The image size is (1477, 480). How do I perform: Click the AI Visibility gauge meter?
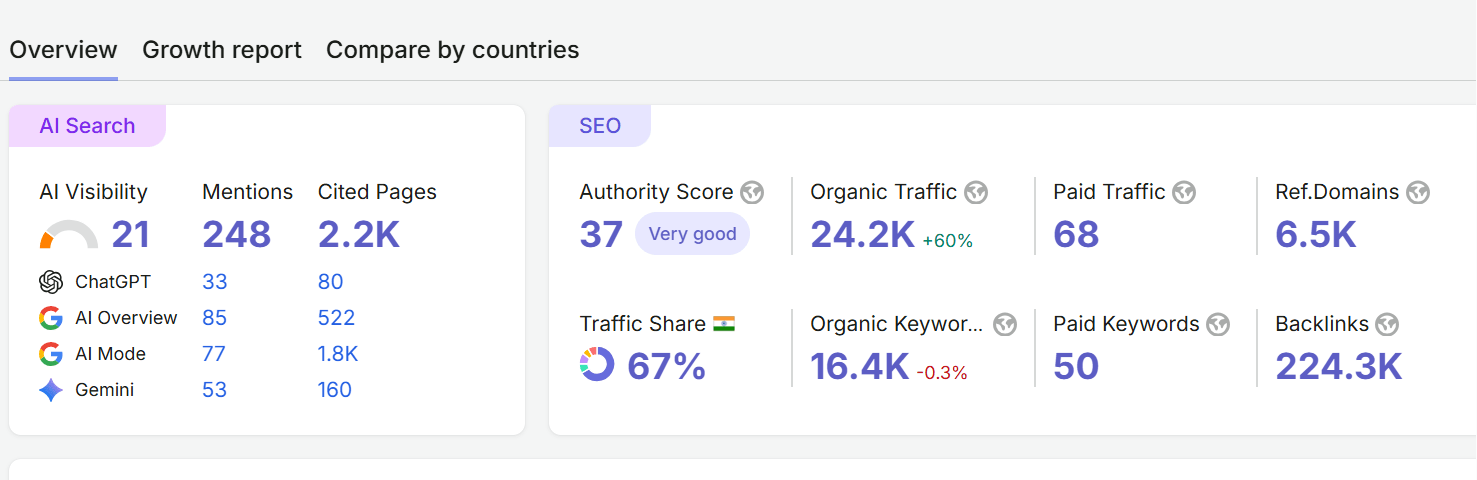[68, 235]
